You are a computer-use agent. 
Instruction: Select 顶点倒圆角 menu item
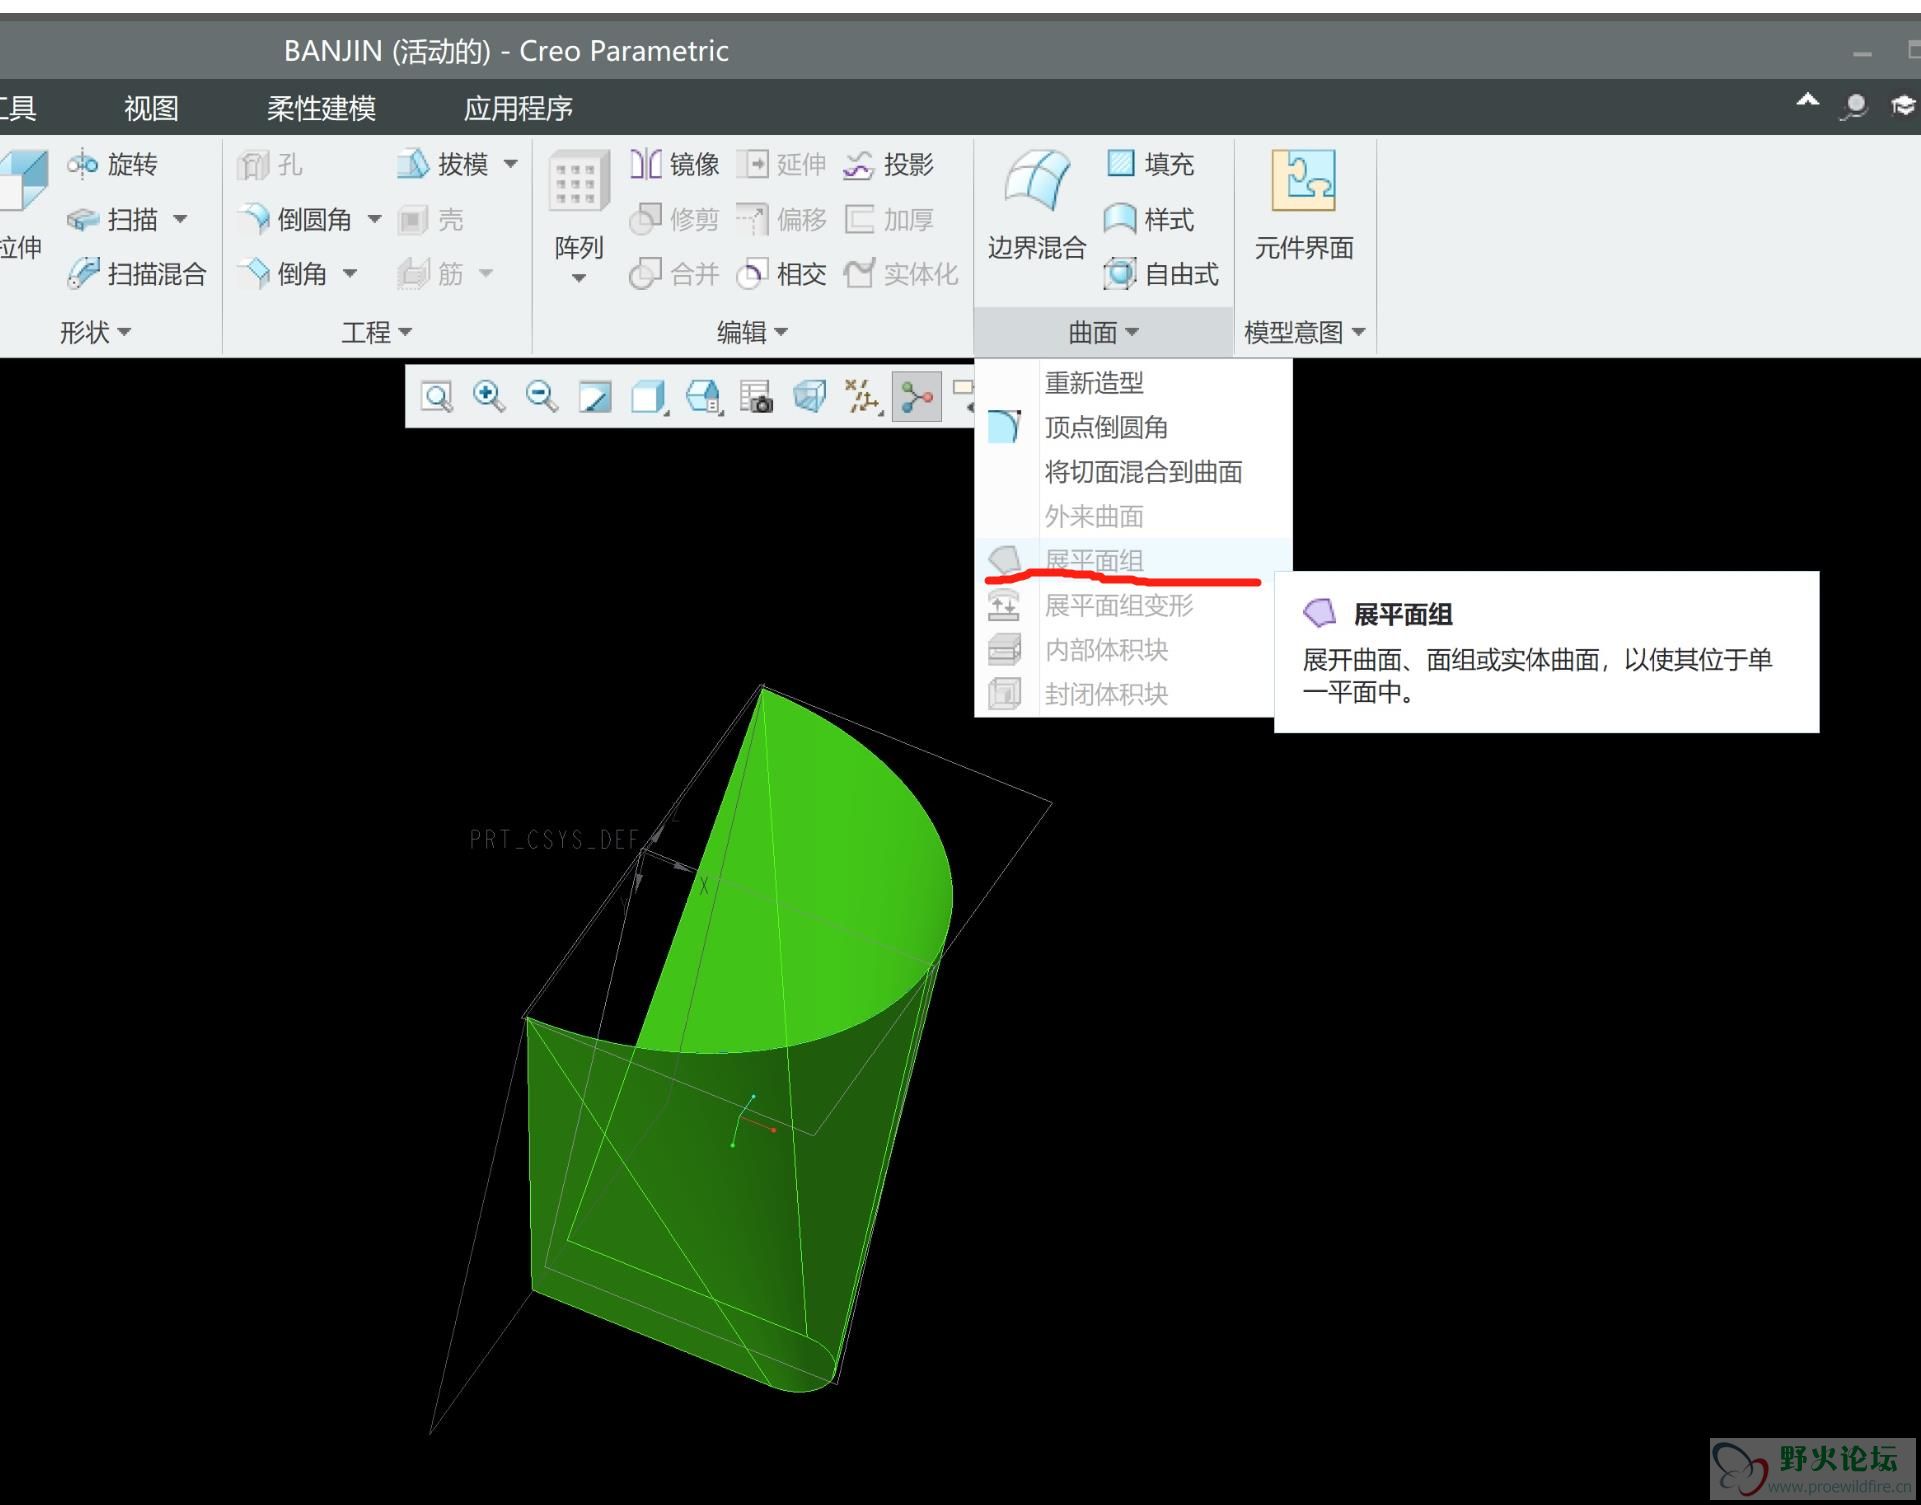1134,427
